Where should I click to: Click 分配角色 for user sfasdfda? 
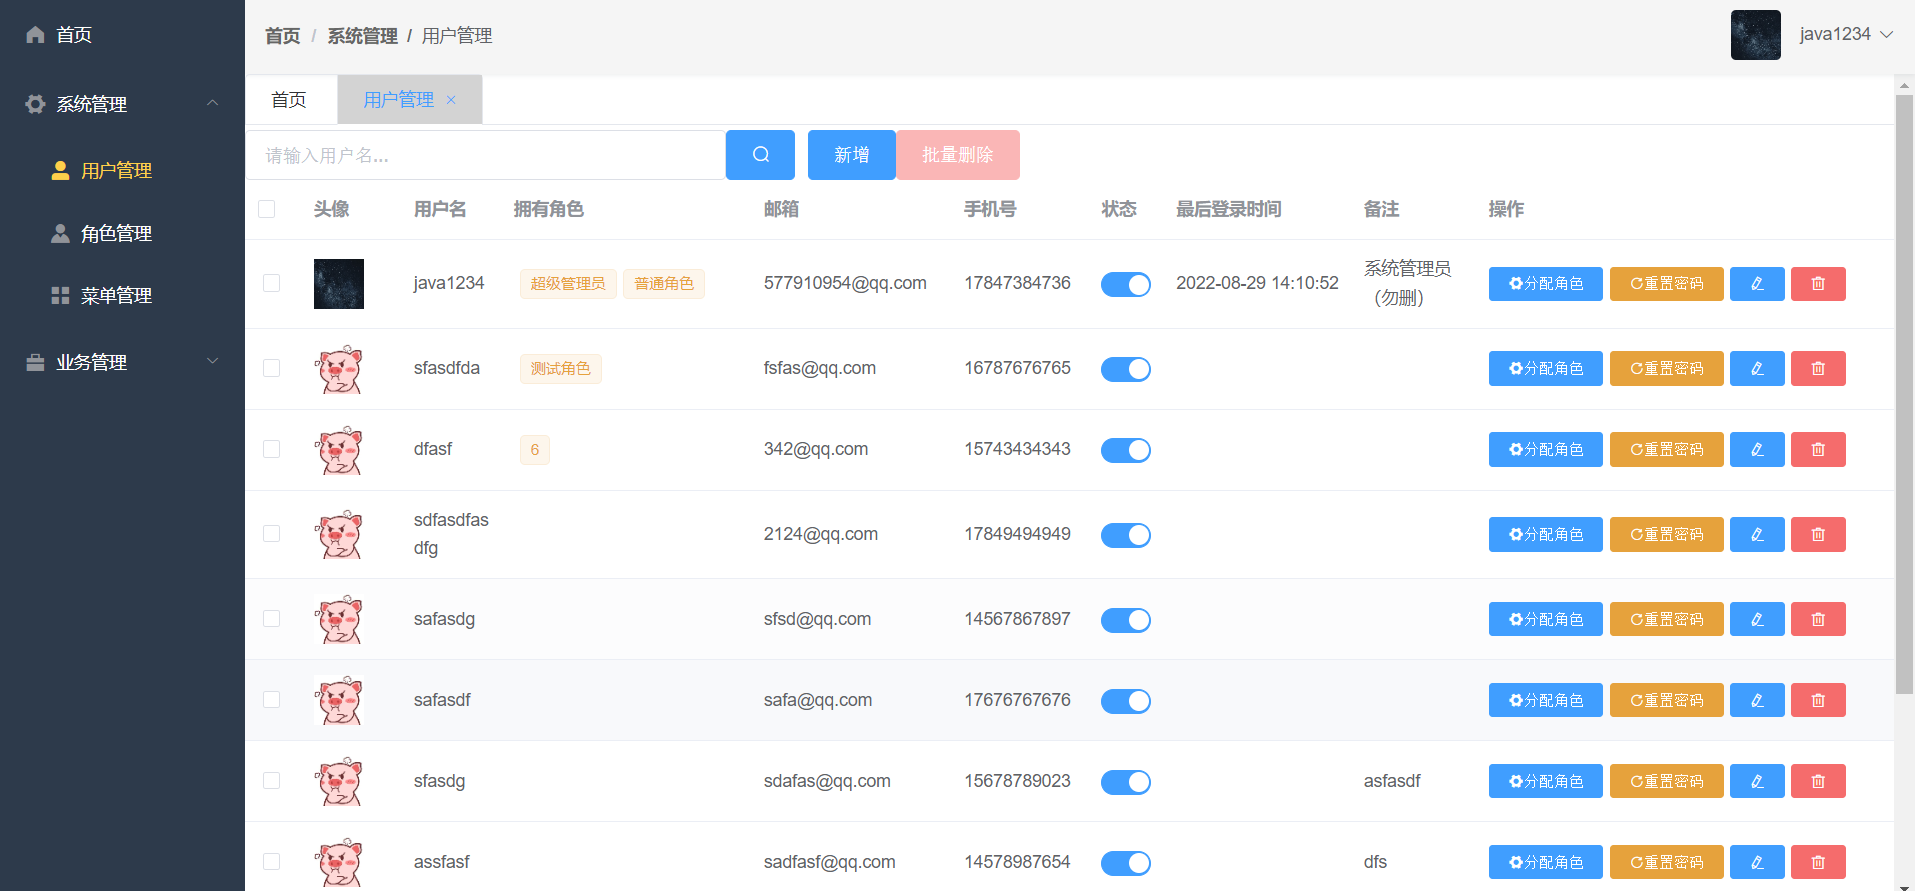point(1545,368)
